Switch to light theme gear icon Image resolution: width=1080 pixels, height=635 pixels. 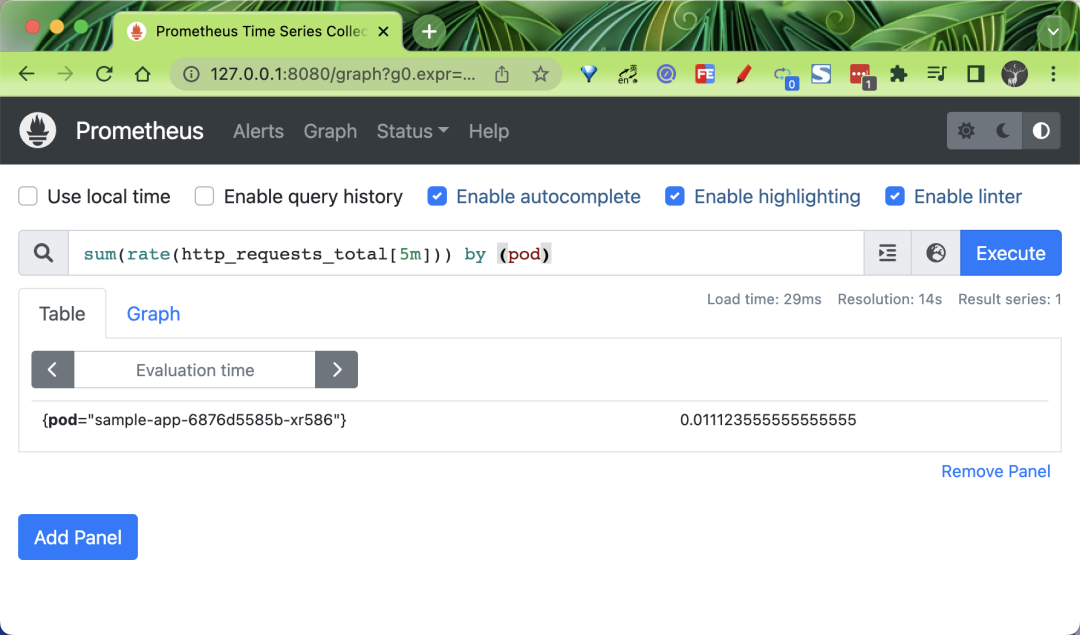coord(966,131)
